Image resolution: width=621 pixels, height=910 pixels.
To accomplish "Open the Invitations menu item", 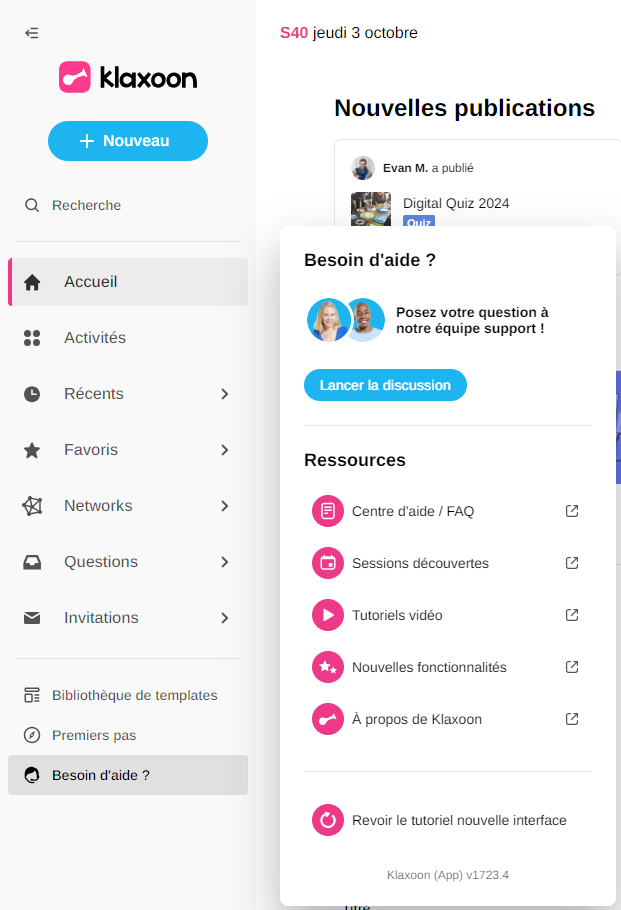I will tap(101, 618).
